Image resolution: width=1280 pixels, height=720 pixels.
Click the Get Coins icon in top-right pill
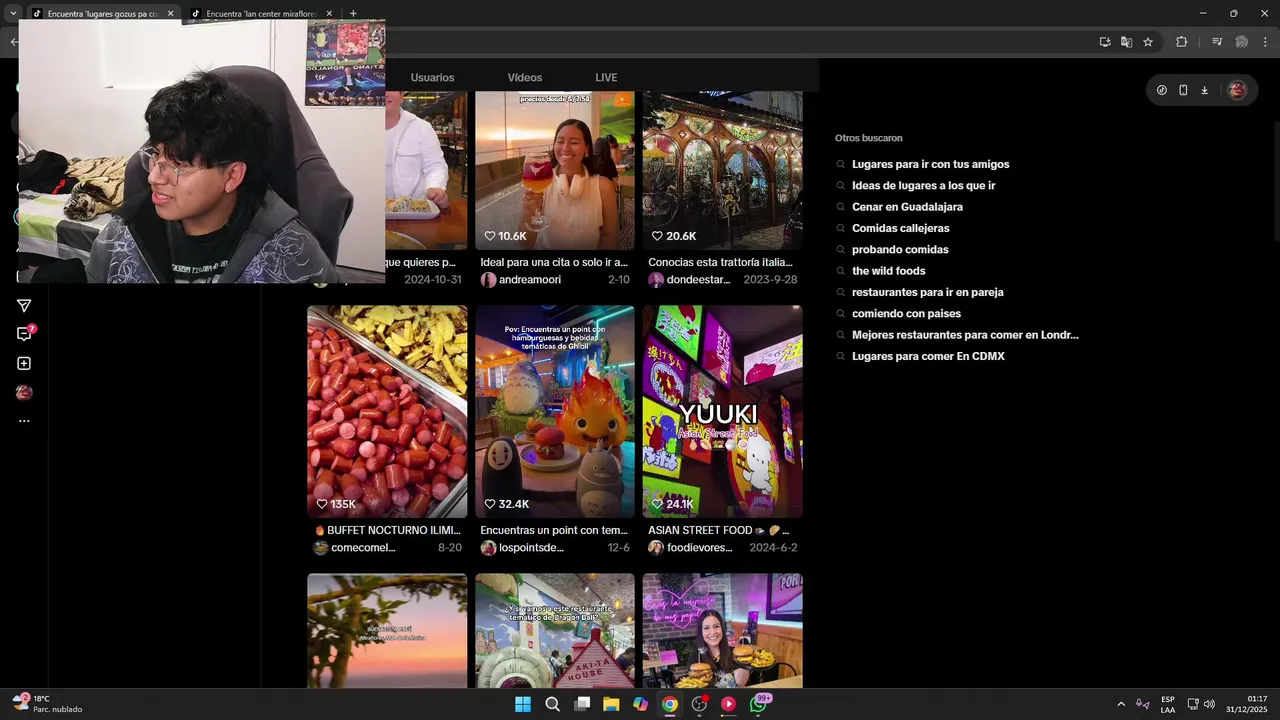click(1162, 90)
